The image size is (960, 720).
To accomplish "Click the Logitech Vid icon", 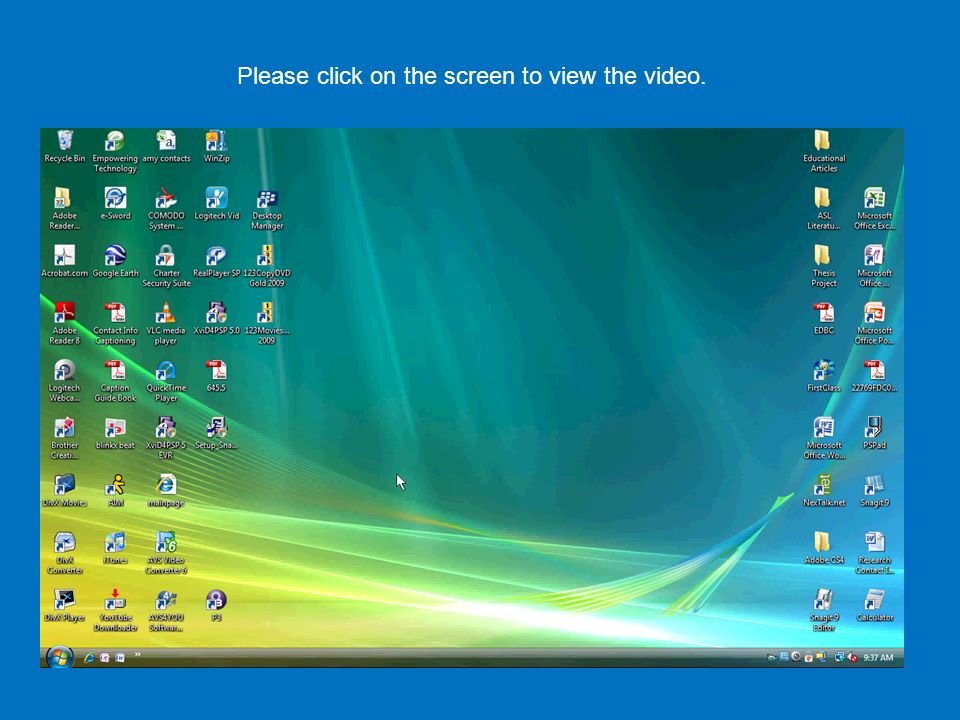I will pyautogui.click(x=217, y=203).
